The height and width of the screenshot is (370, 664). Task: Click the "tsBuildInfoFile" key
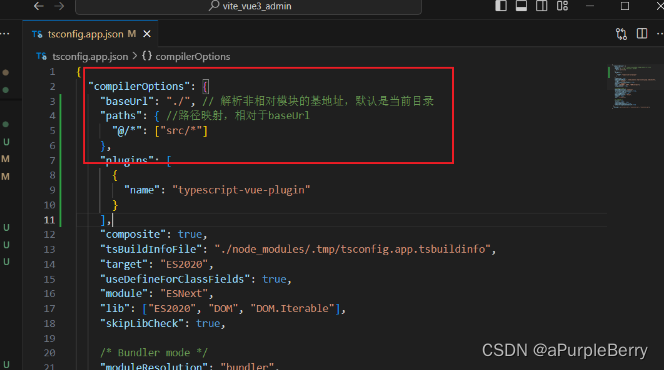[x=151, y=249]
